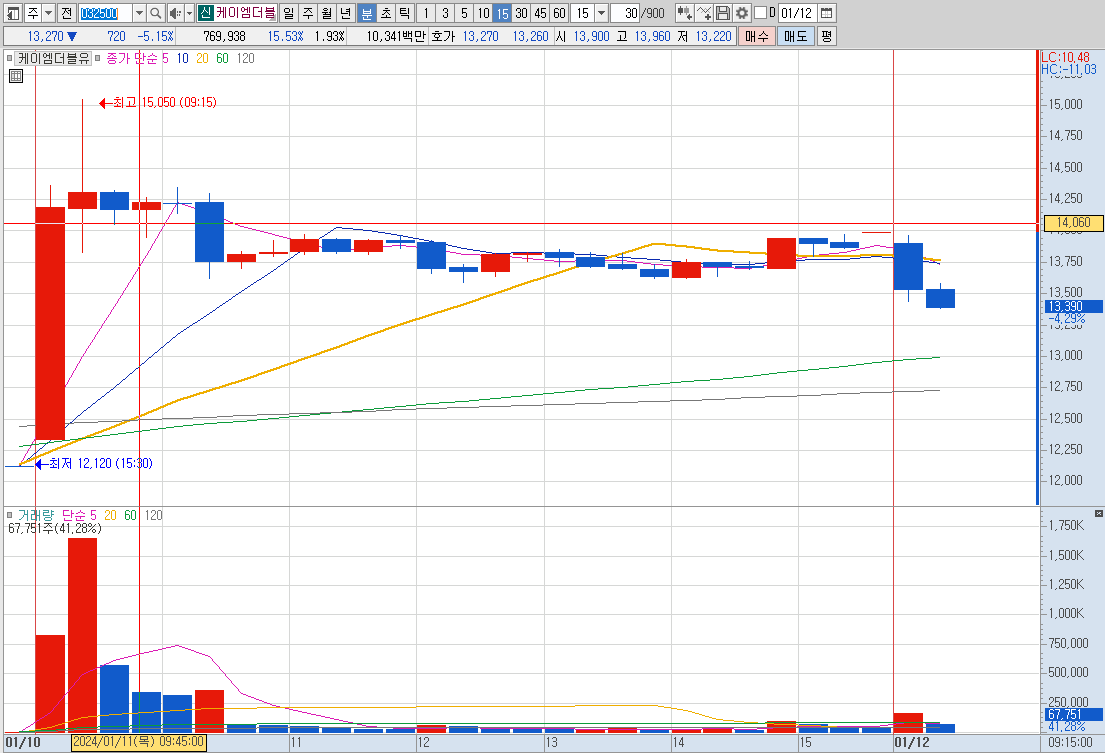Toggle the D checkbox
Viewport: 1105px width, 753px height.
tap(760, 13)
